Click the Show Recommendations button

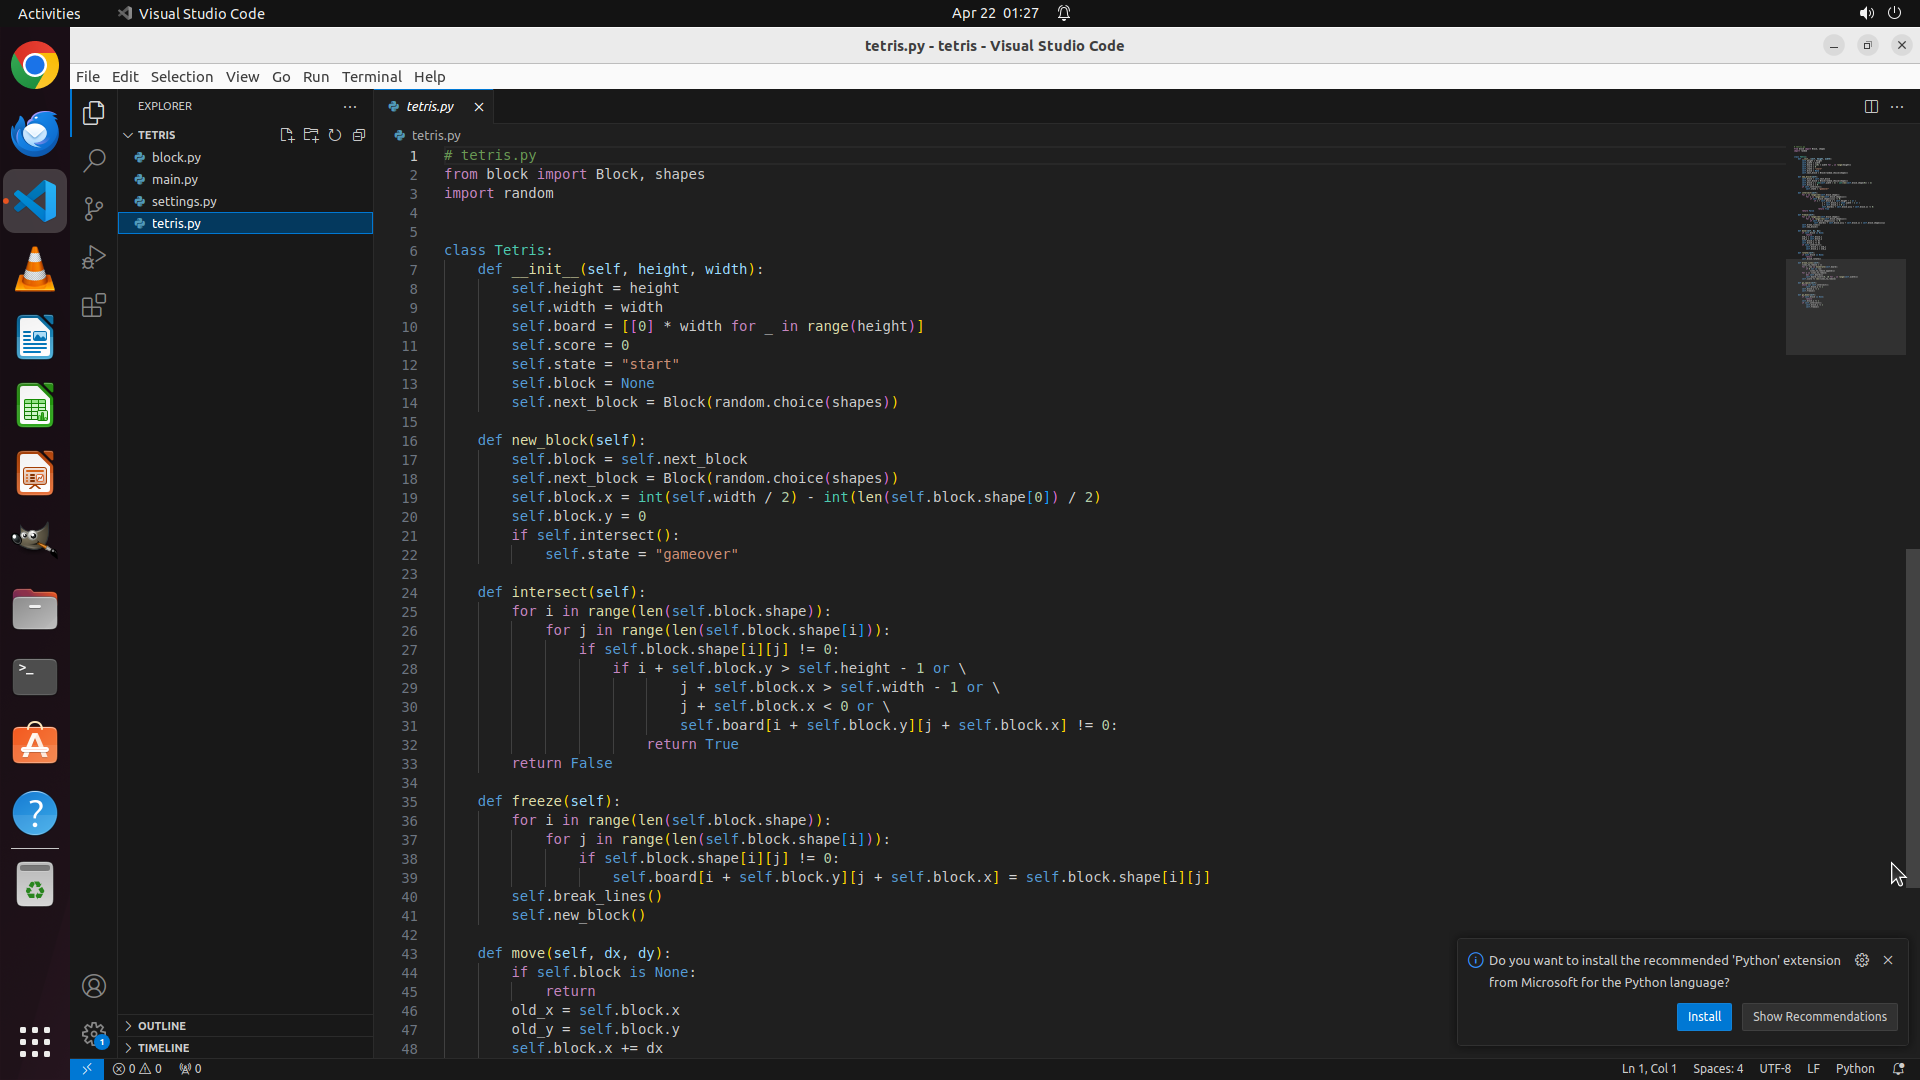click(1819, 1016)
